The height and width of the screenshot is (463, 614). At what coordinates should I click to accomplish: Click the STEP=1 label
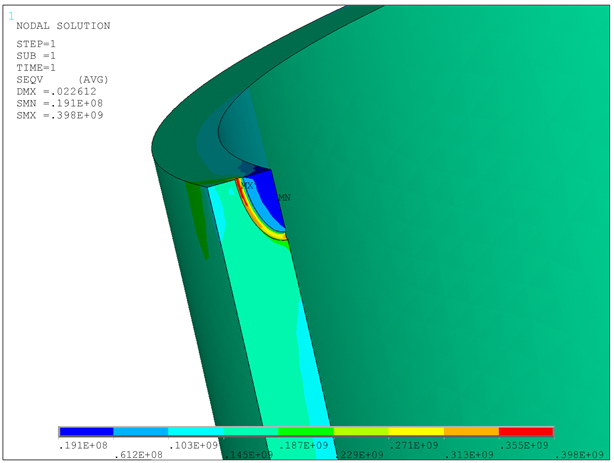pyautogui.click(x=36, y=43)
